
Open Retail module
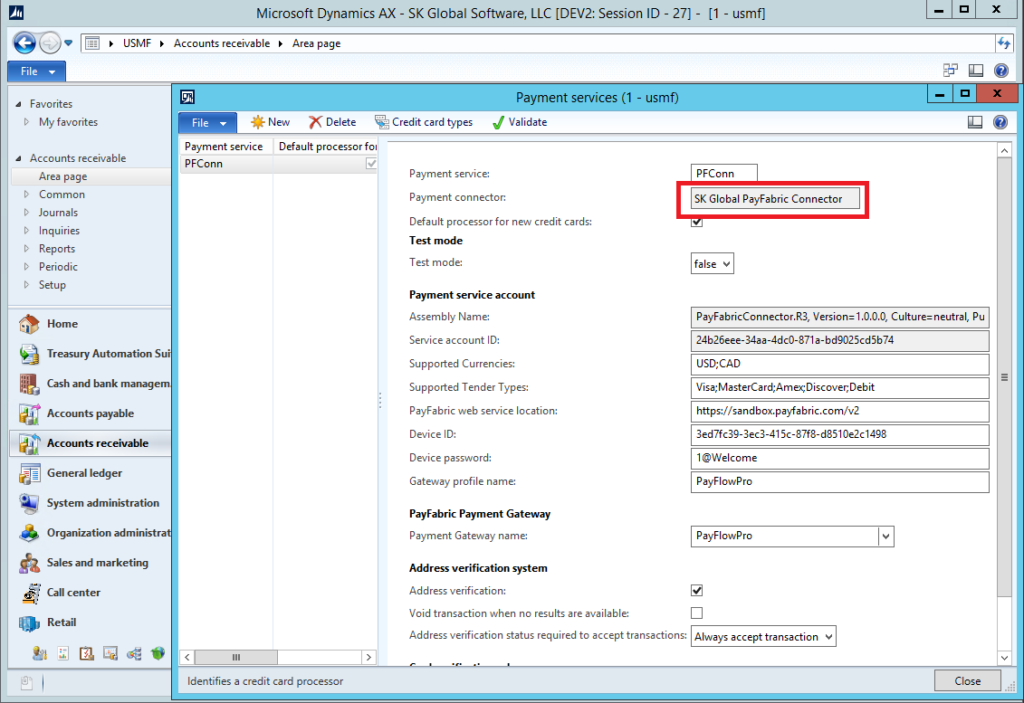tap(90, 622)
